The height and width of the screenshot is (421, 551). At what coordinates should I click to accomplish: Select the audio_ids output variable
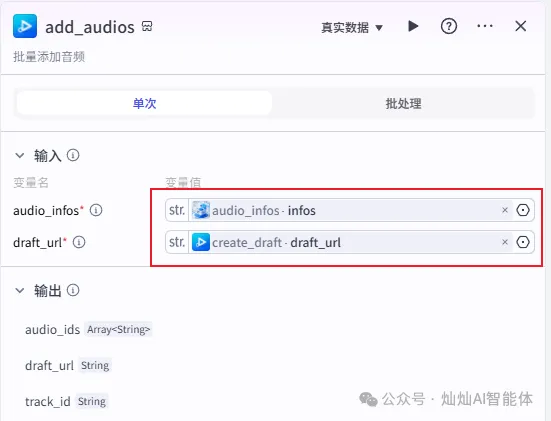pyautogui.click(x=53, y=330)
